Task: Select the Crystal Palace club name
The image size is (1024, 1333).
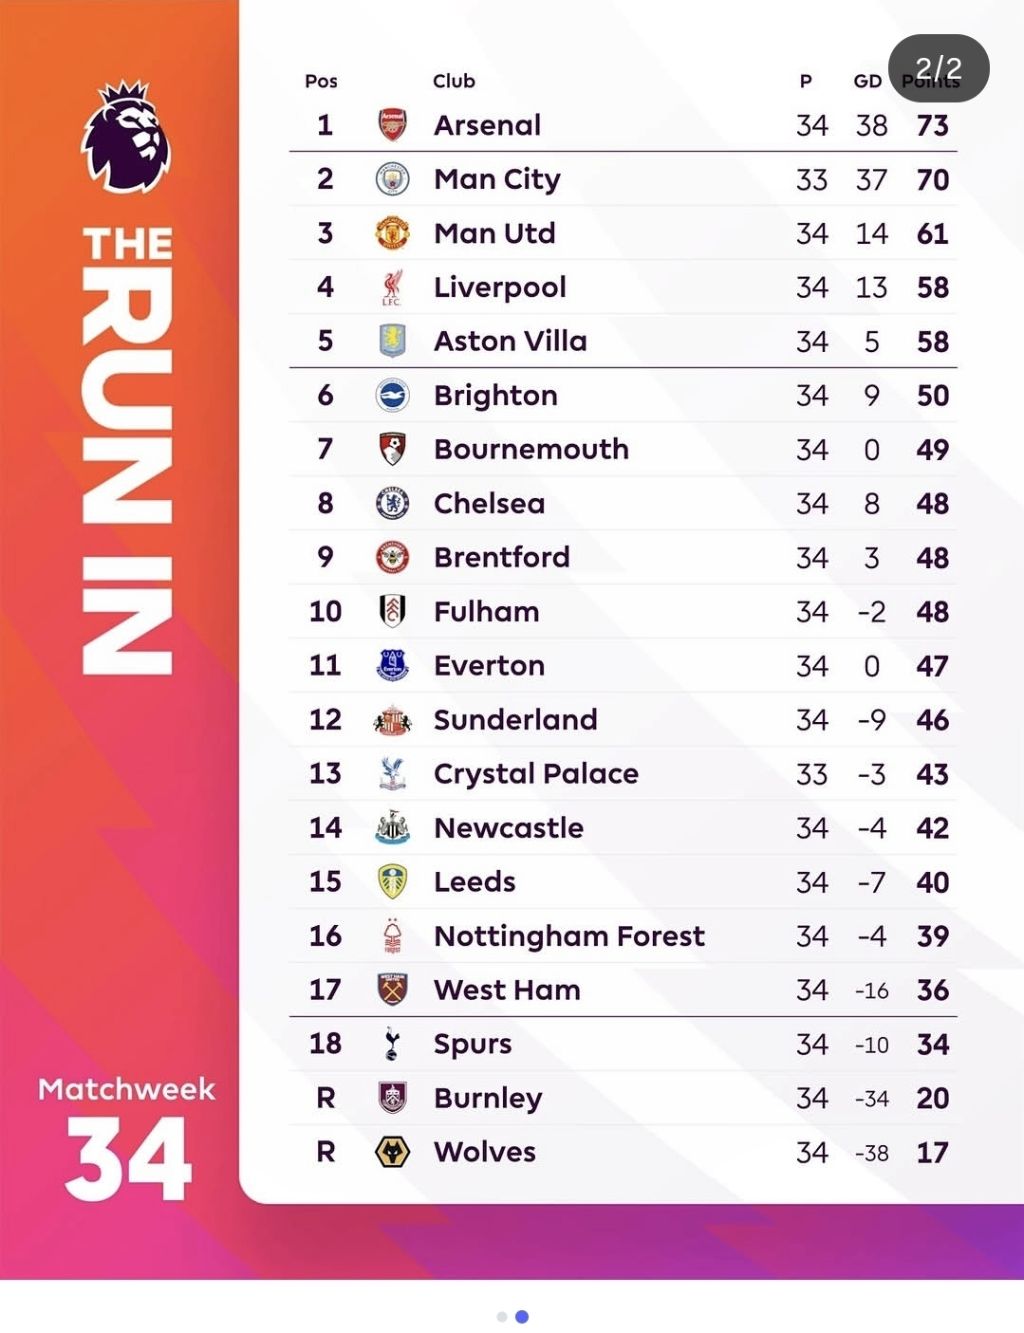Action: [536, 775]
